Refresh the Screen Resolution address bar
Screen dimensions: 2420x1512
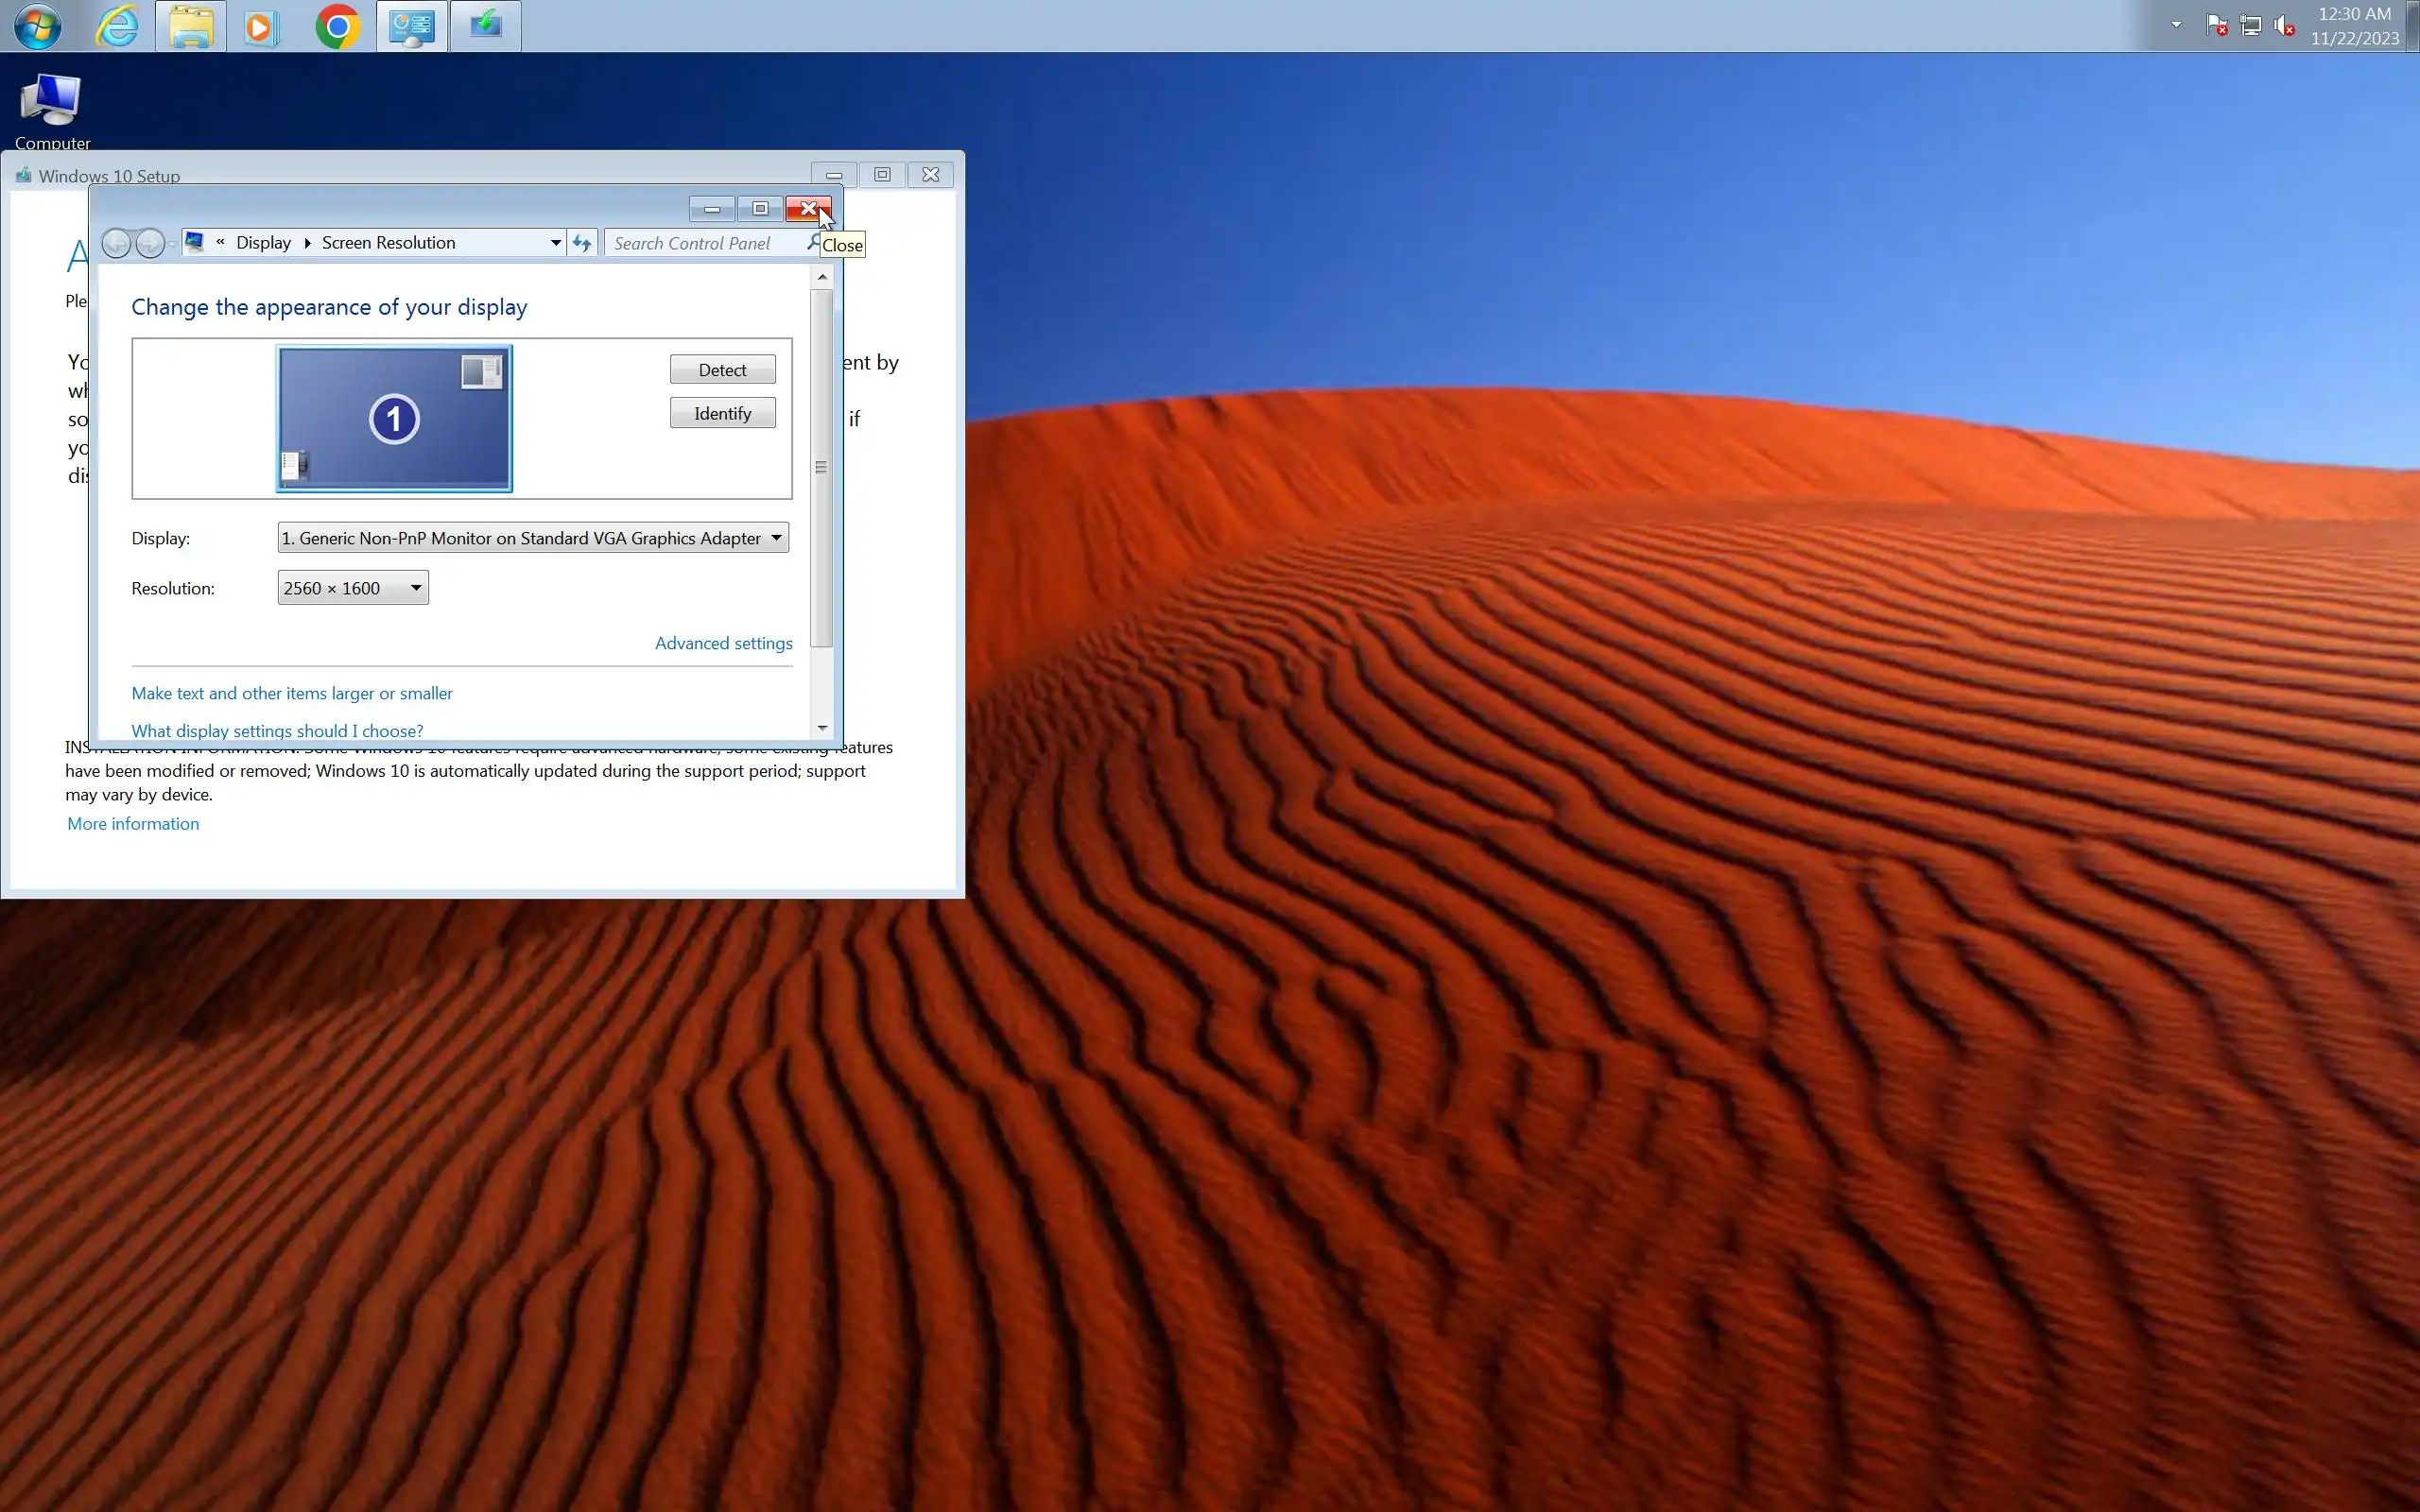[582, 243]
